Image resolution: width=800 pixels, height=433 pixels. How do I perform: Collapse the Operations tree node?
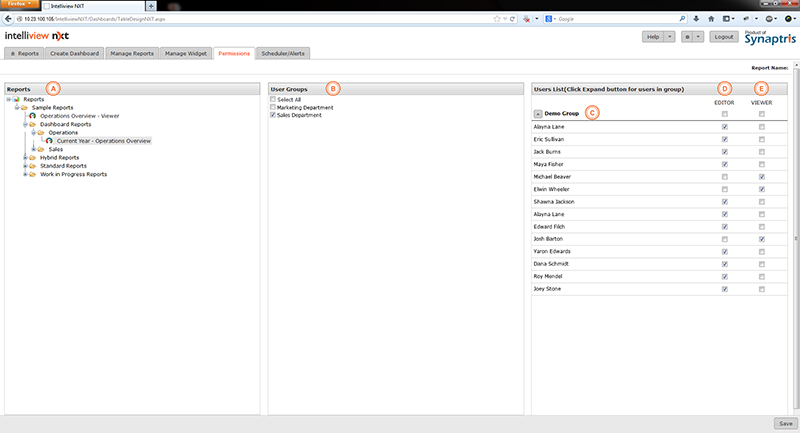pyautogui.click(x=33, y=133)
